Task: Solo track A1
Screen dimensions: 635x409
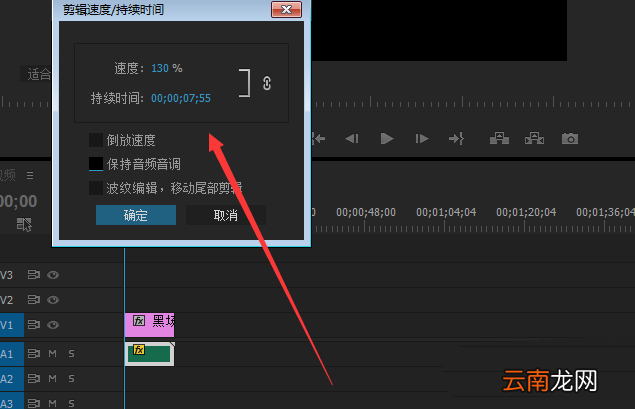Action: click(x=71, y=354)
